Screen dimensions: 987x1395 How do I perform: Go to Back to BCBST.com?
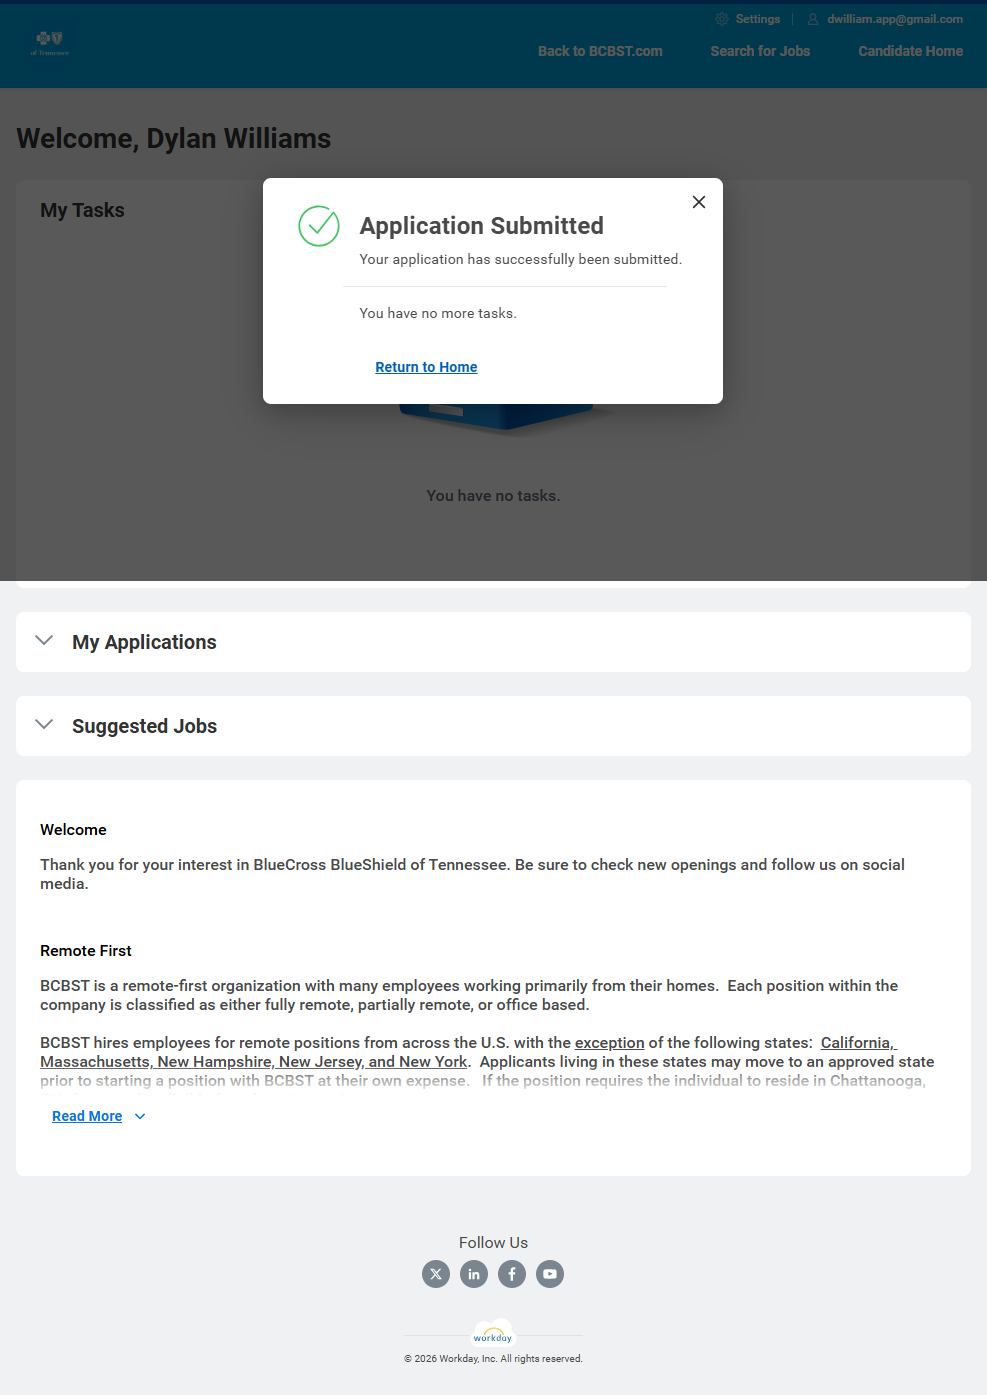600,51
